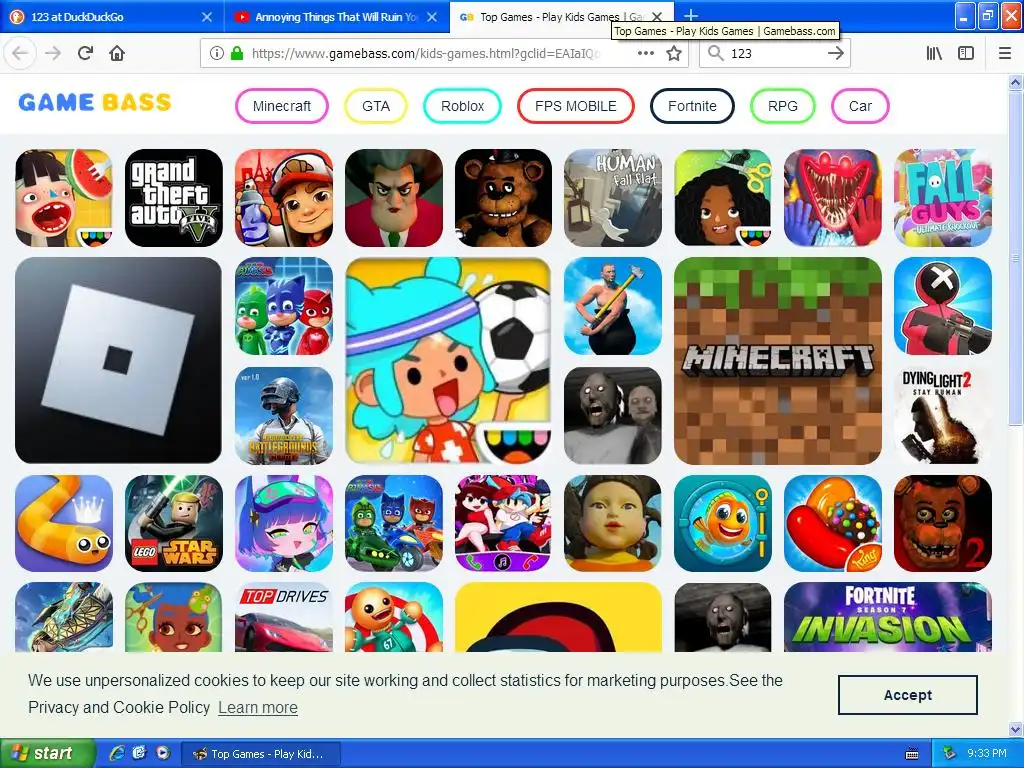Select the Fortnite category pill
This screenshot has width=1024, height=768.
(692, 106)
